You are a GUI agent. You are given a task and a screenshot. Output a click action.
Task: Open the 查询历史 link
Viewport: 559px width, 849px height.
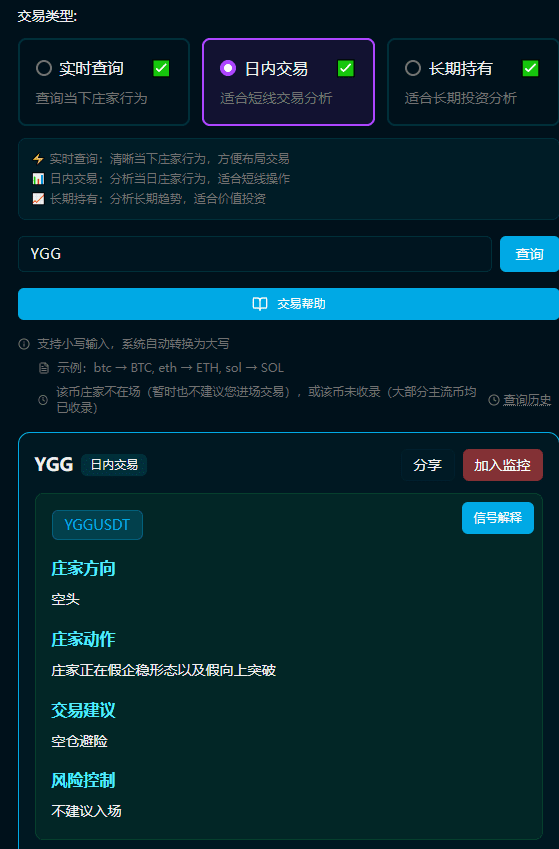coord(527,400)
